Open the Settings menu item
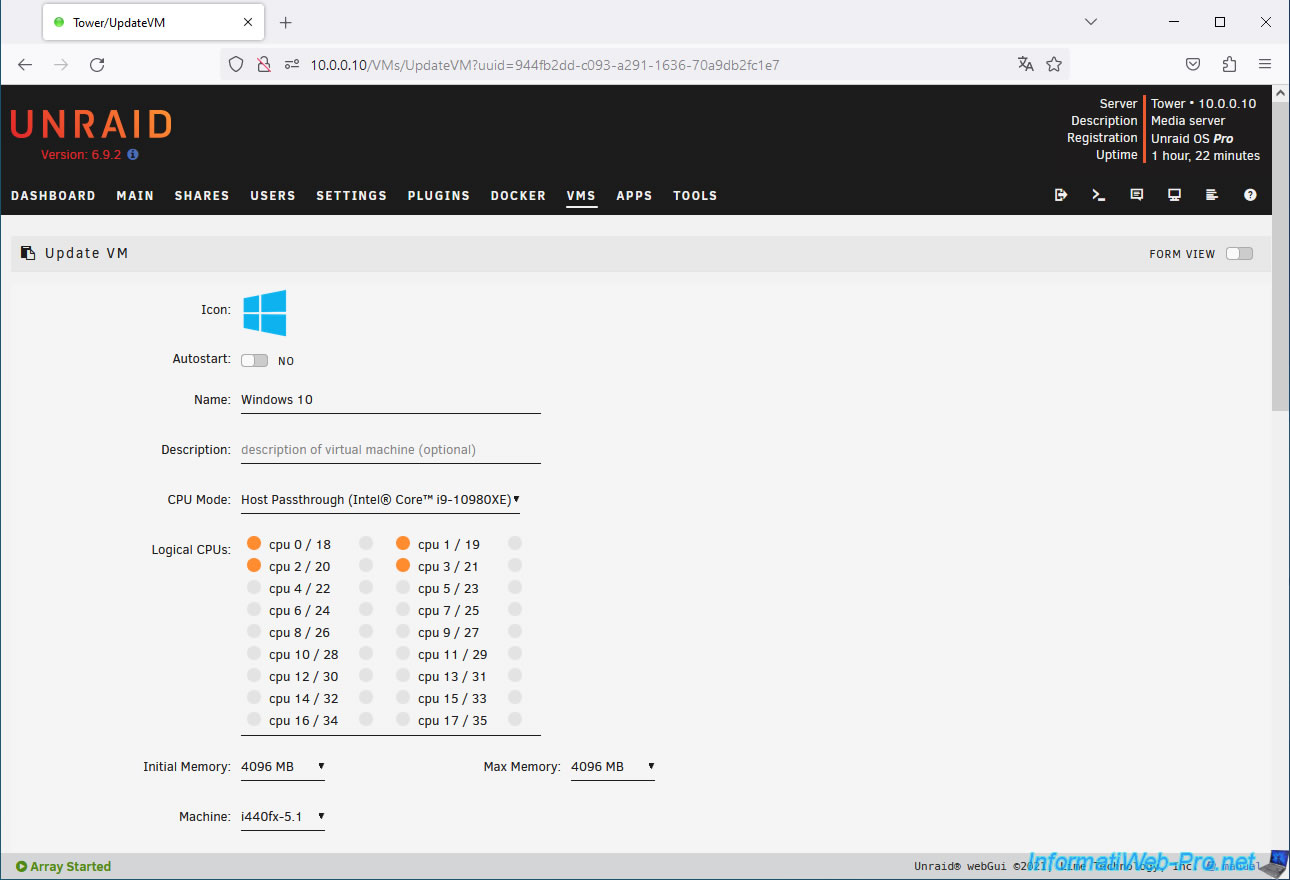Image resolution: width=1290 pixels, height=880 pixels. pos(351,196)
